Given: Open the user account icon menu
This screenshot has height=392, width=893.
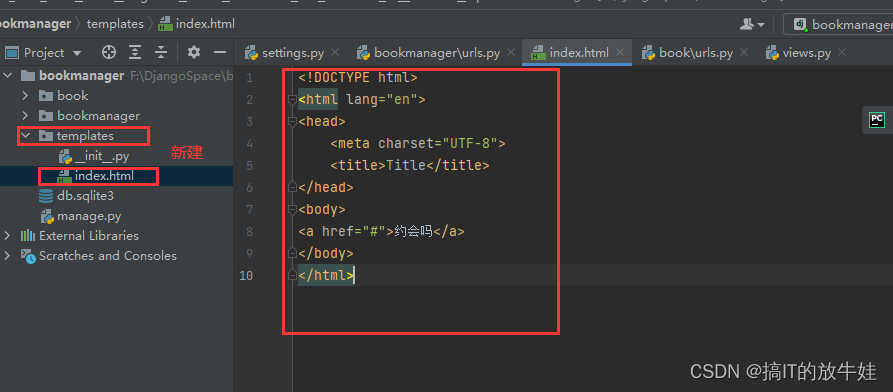Looking at the screenshot, I should [752, 24].
